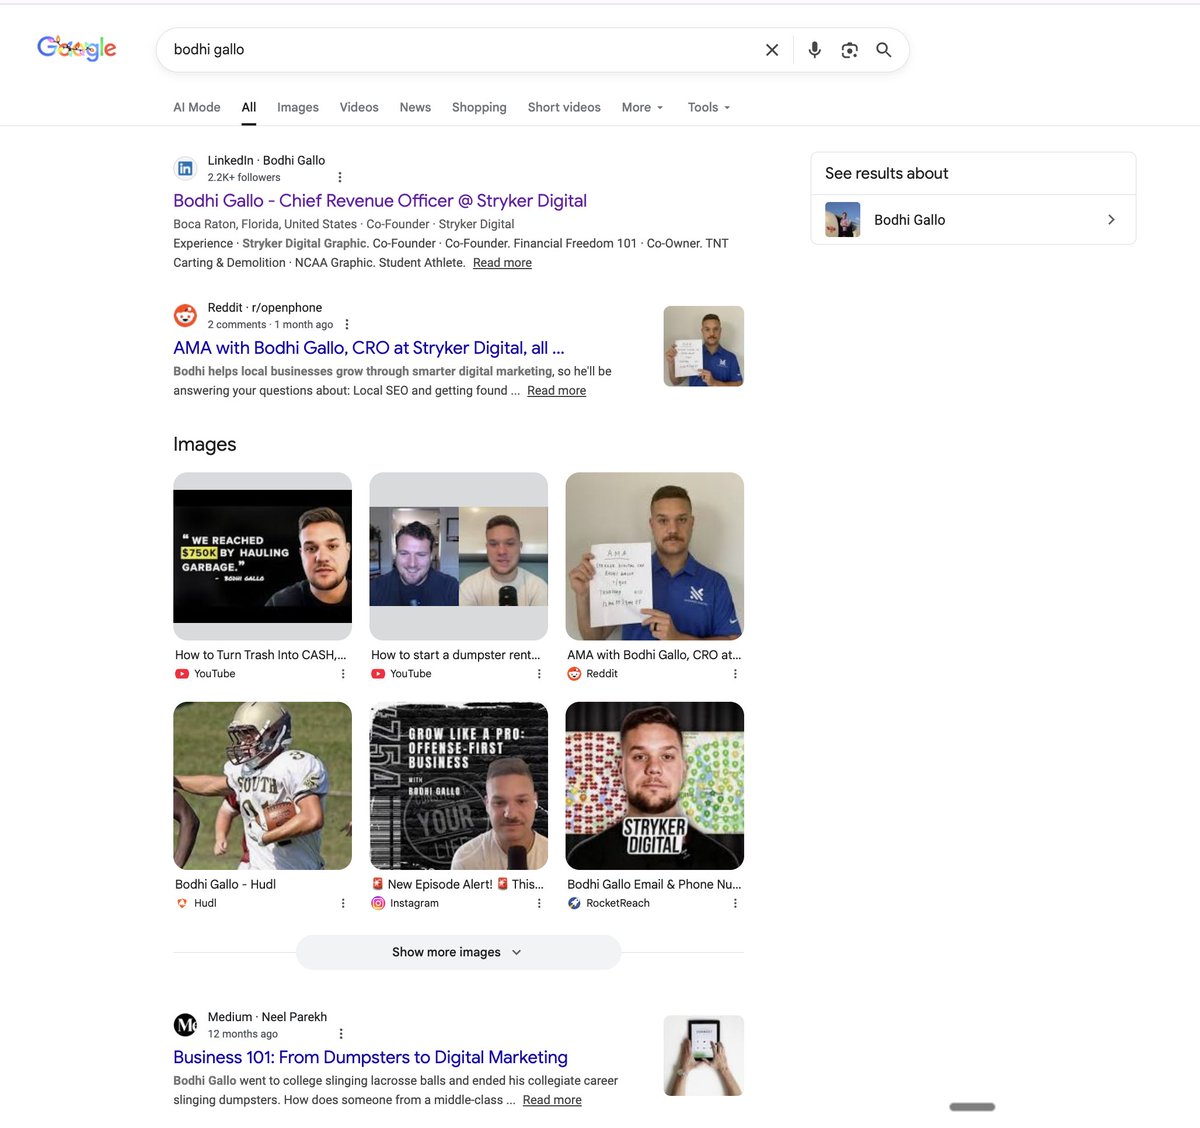Click Bodhi Gallo avatar in See results about

(842, 220)
